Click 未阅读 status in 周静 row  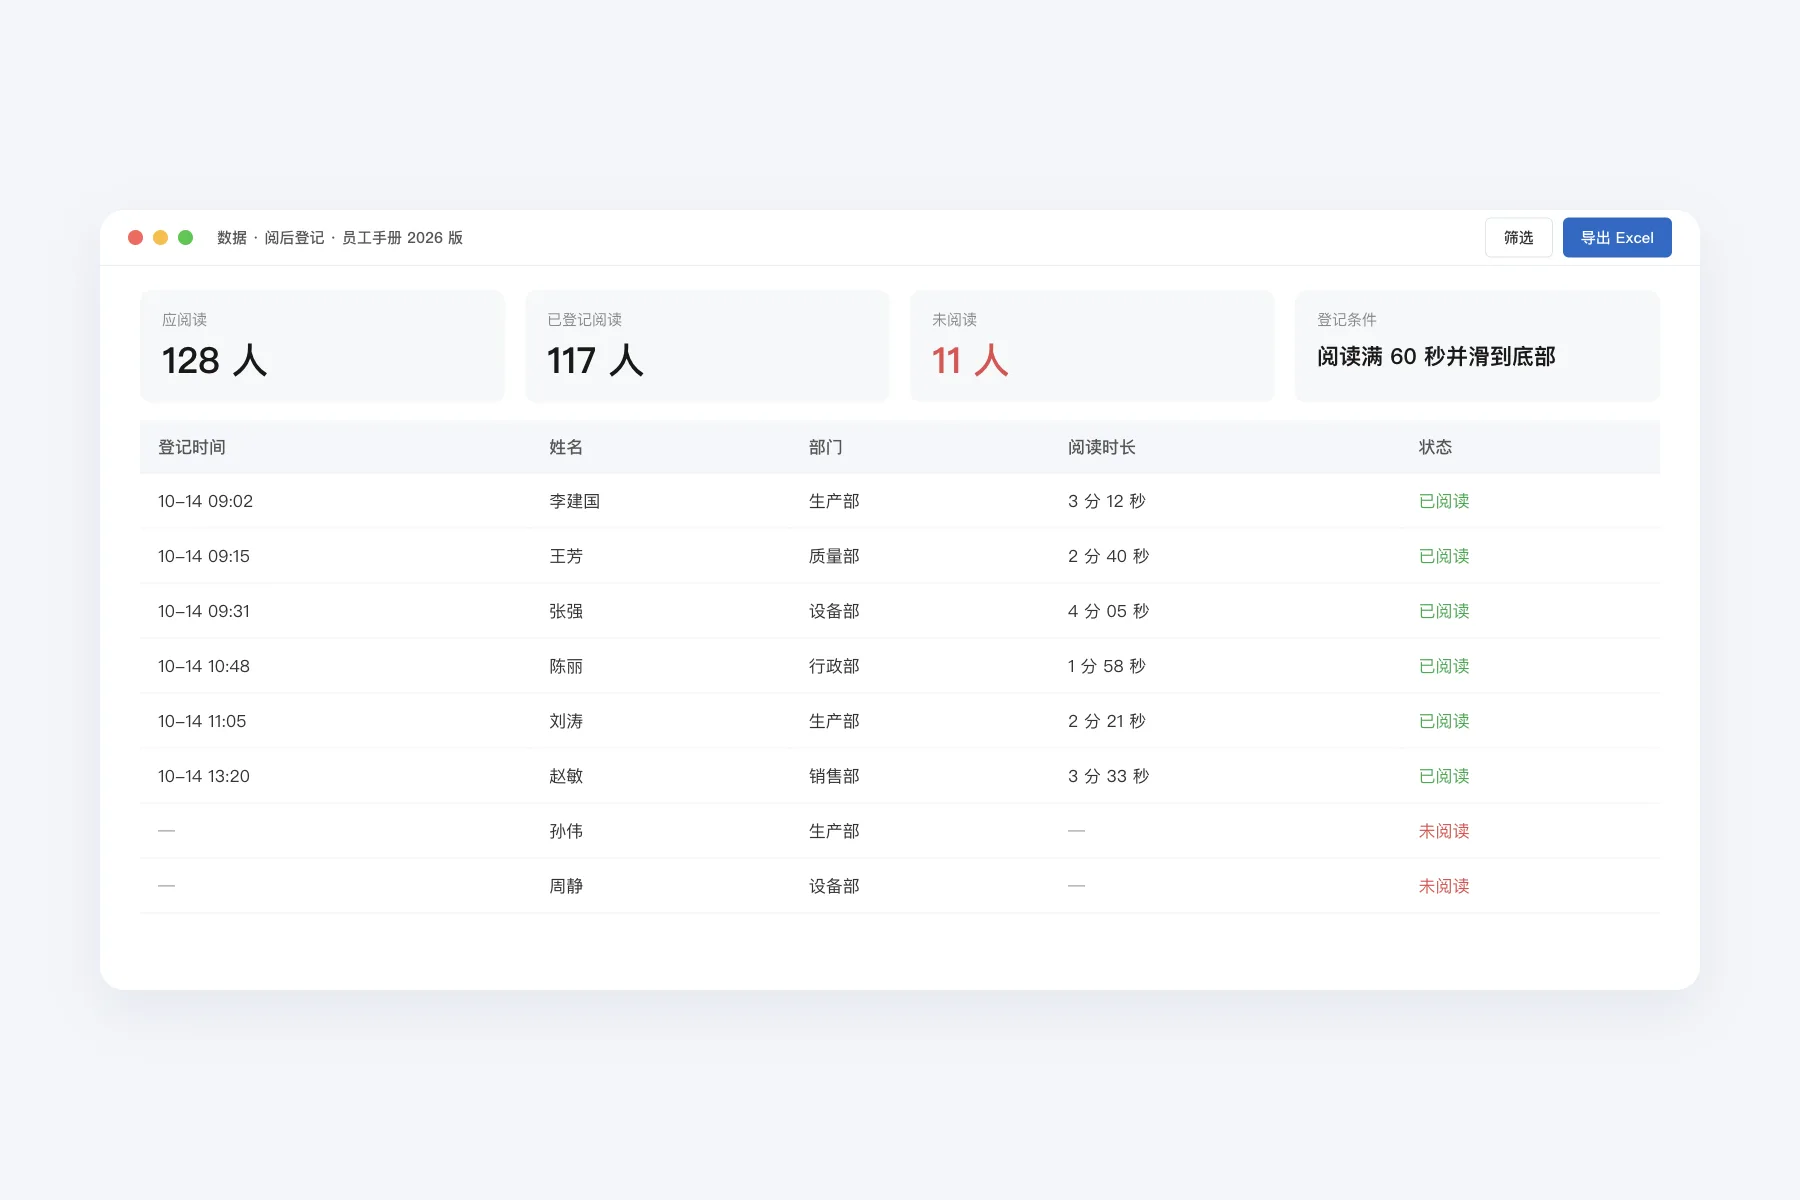[1444, 886]
